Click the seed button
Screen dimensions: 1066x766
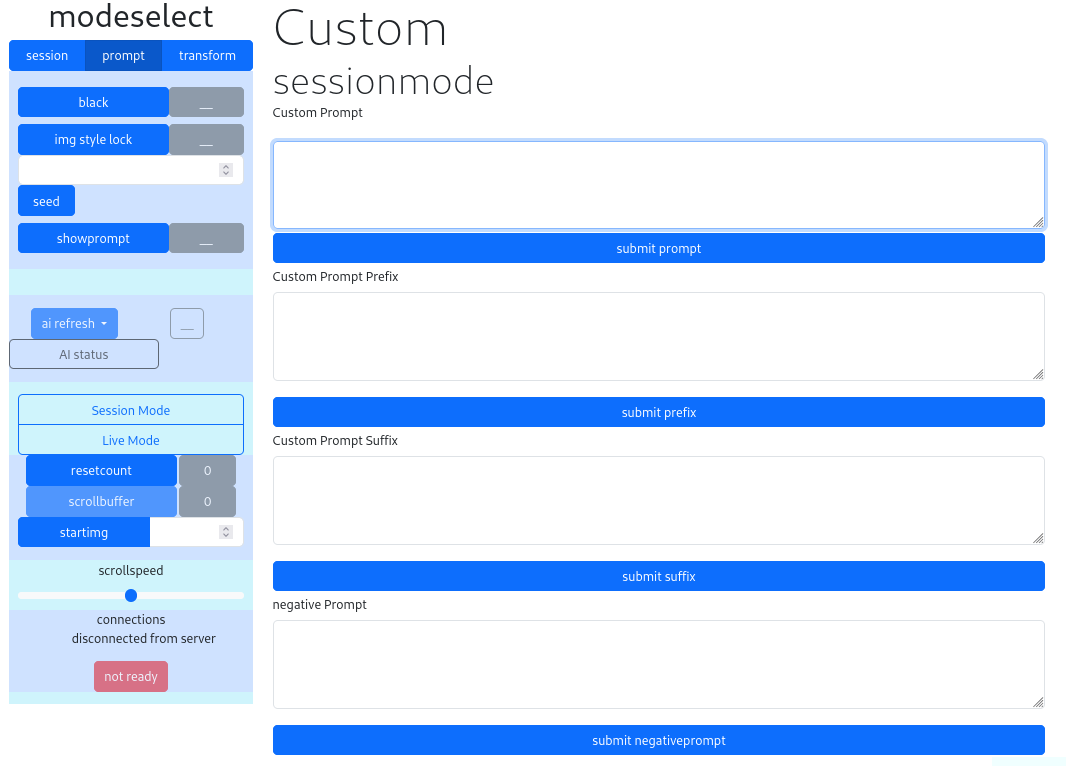[46, 202]
